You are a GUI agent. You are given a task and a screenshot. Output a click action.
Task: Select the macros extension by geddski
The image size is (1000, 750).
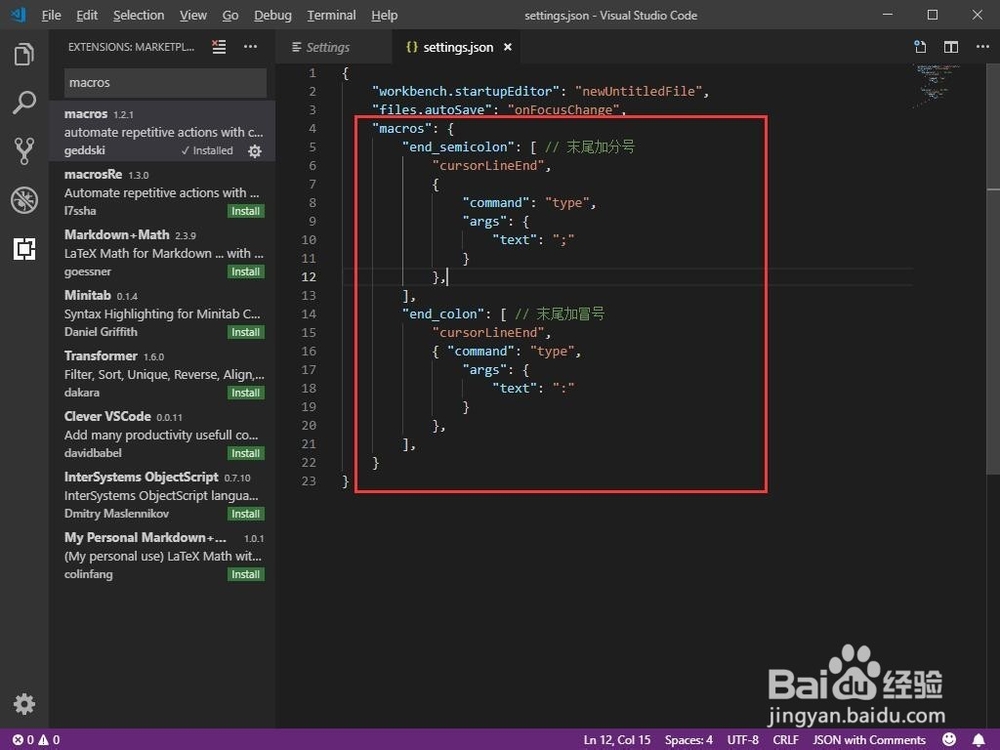(x=162, y=131)
